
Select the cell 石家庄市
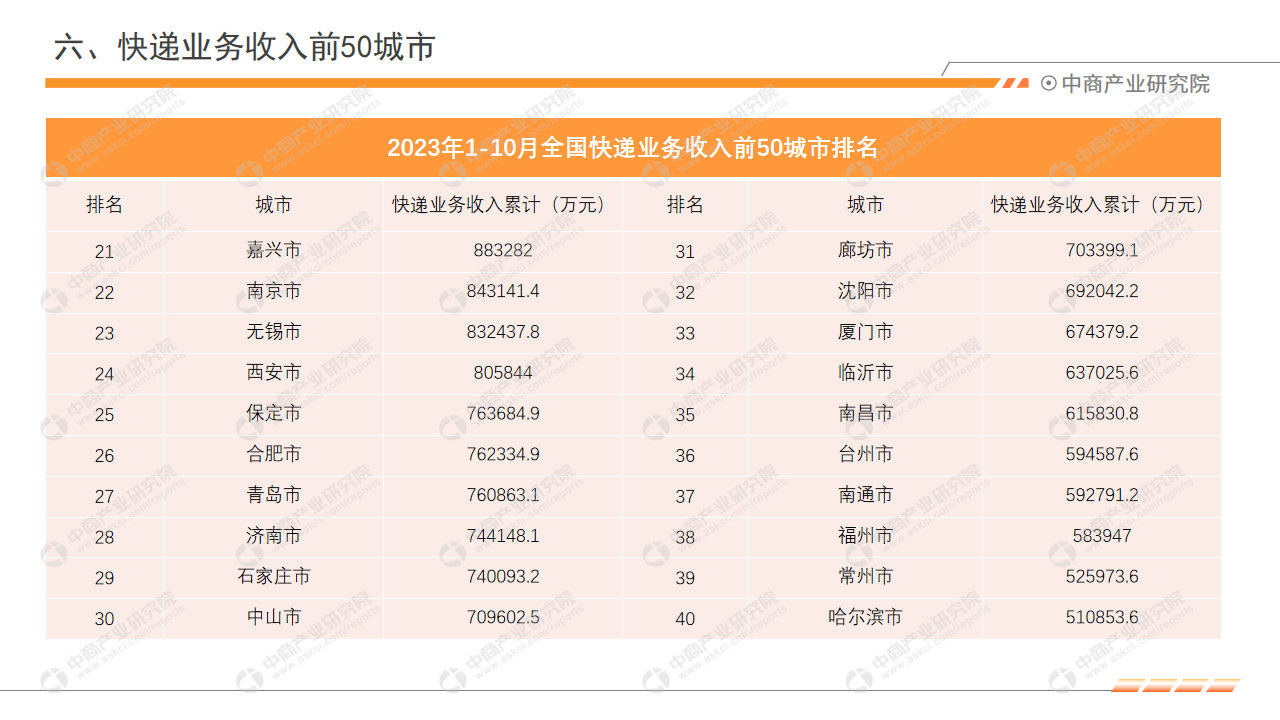[x=274, y=576]
